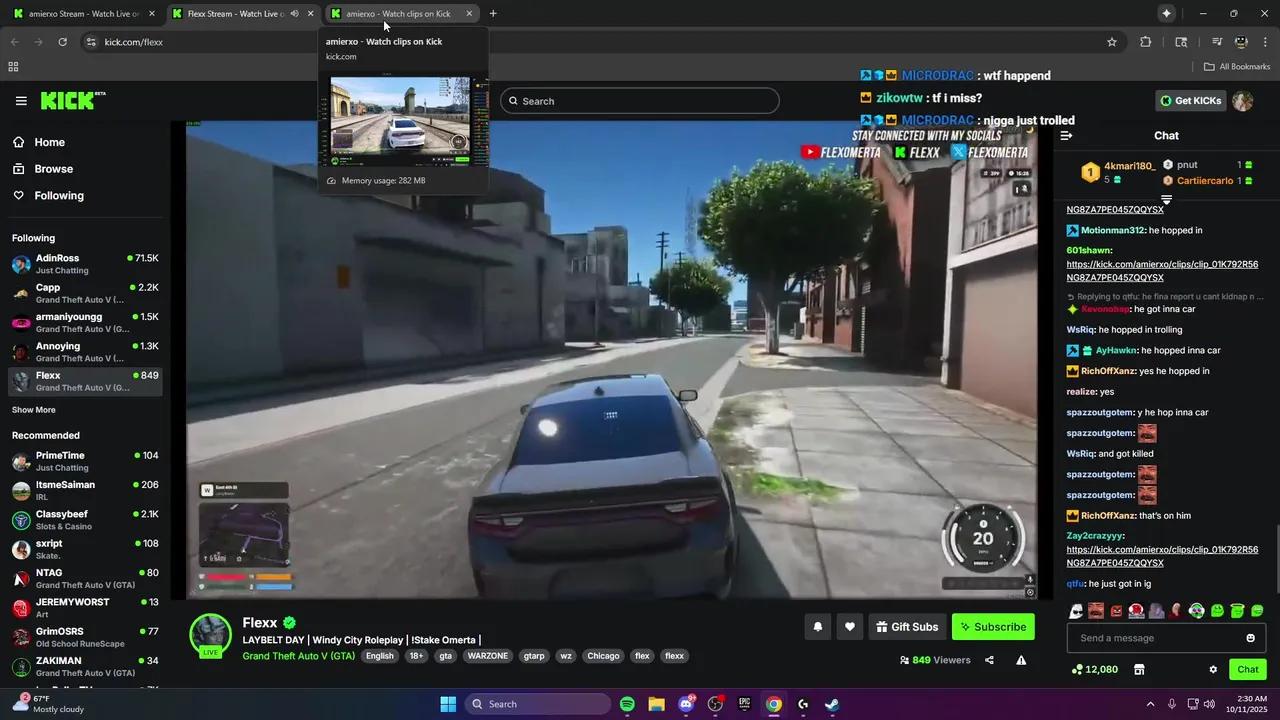
Task: Mute audio on Flexx Stream tab
Action: click(x=294, y=14)
